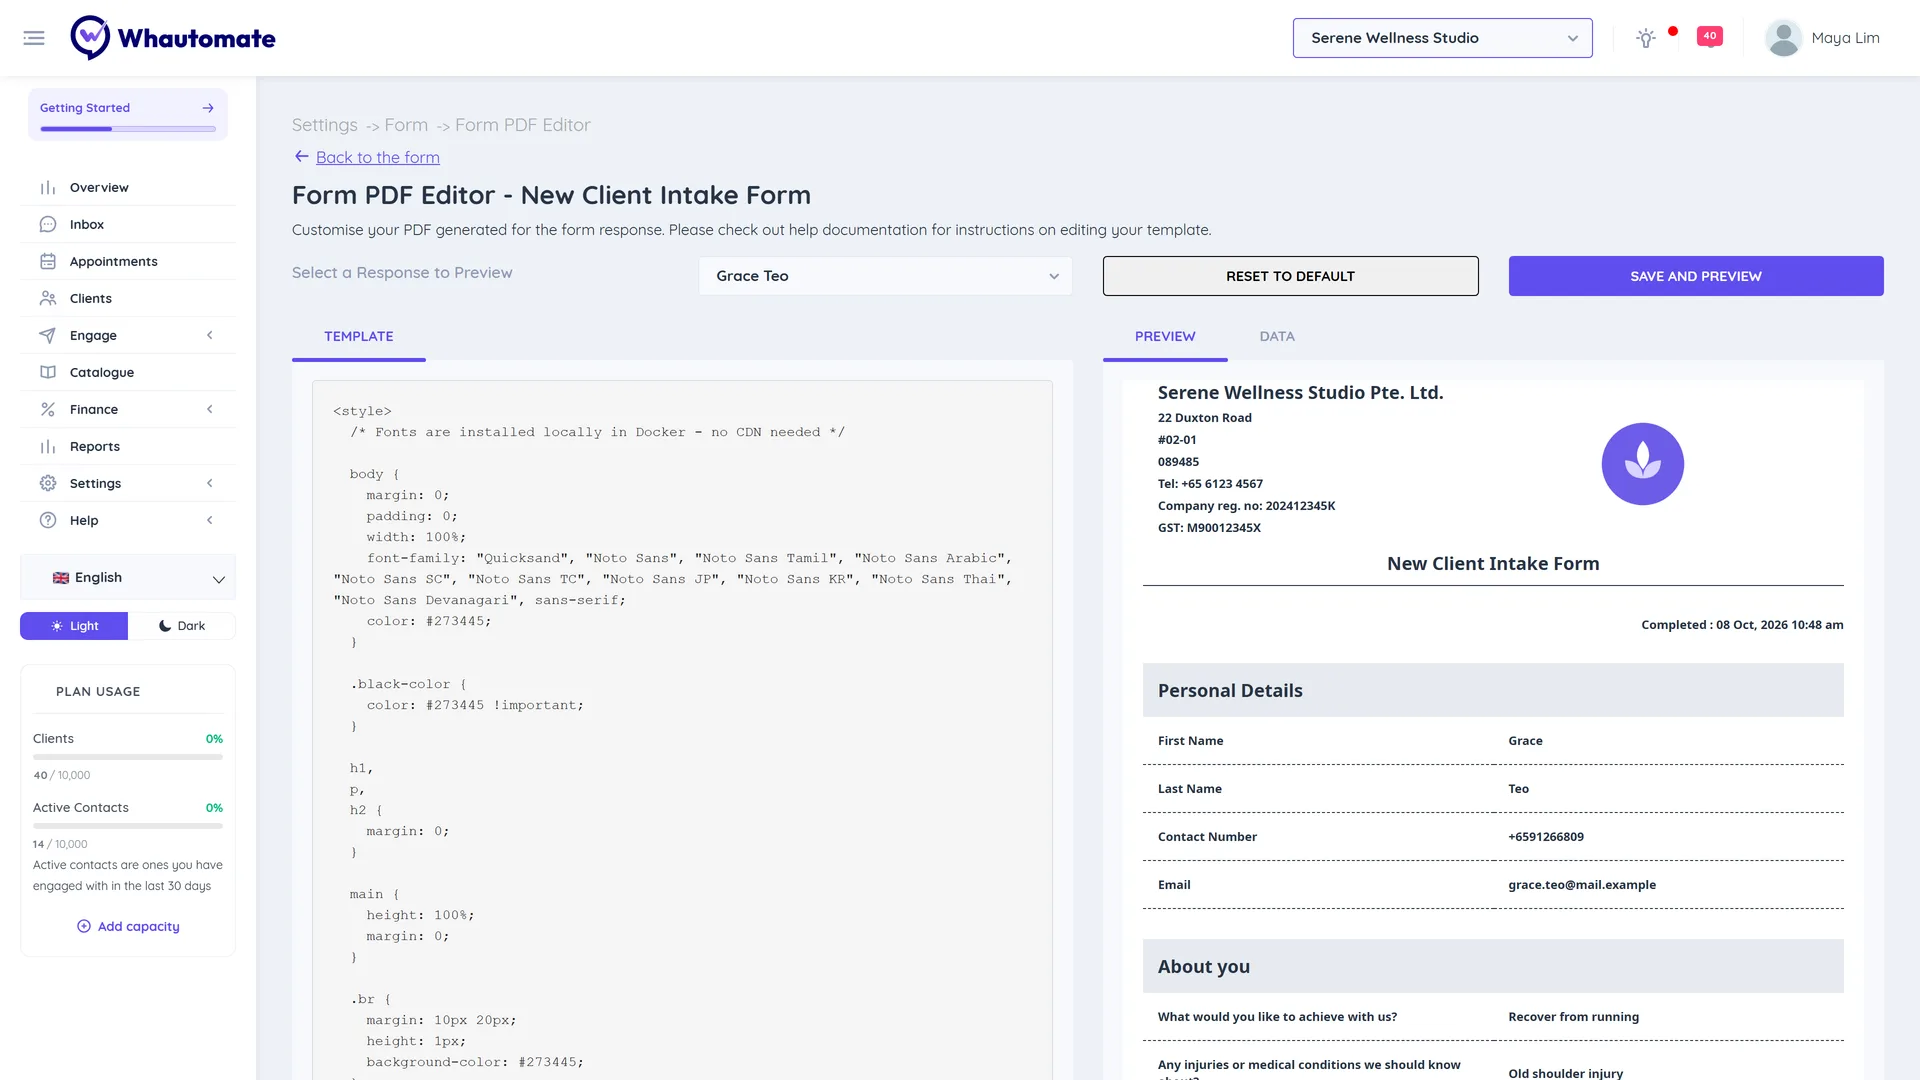Switch to the DATA tab
This screenshot has height=1080, width=1920.
click(1277, 337)
